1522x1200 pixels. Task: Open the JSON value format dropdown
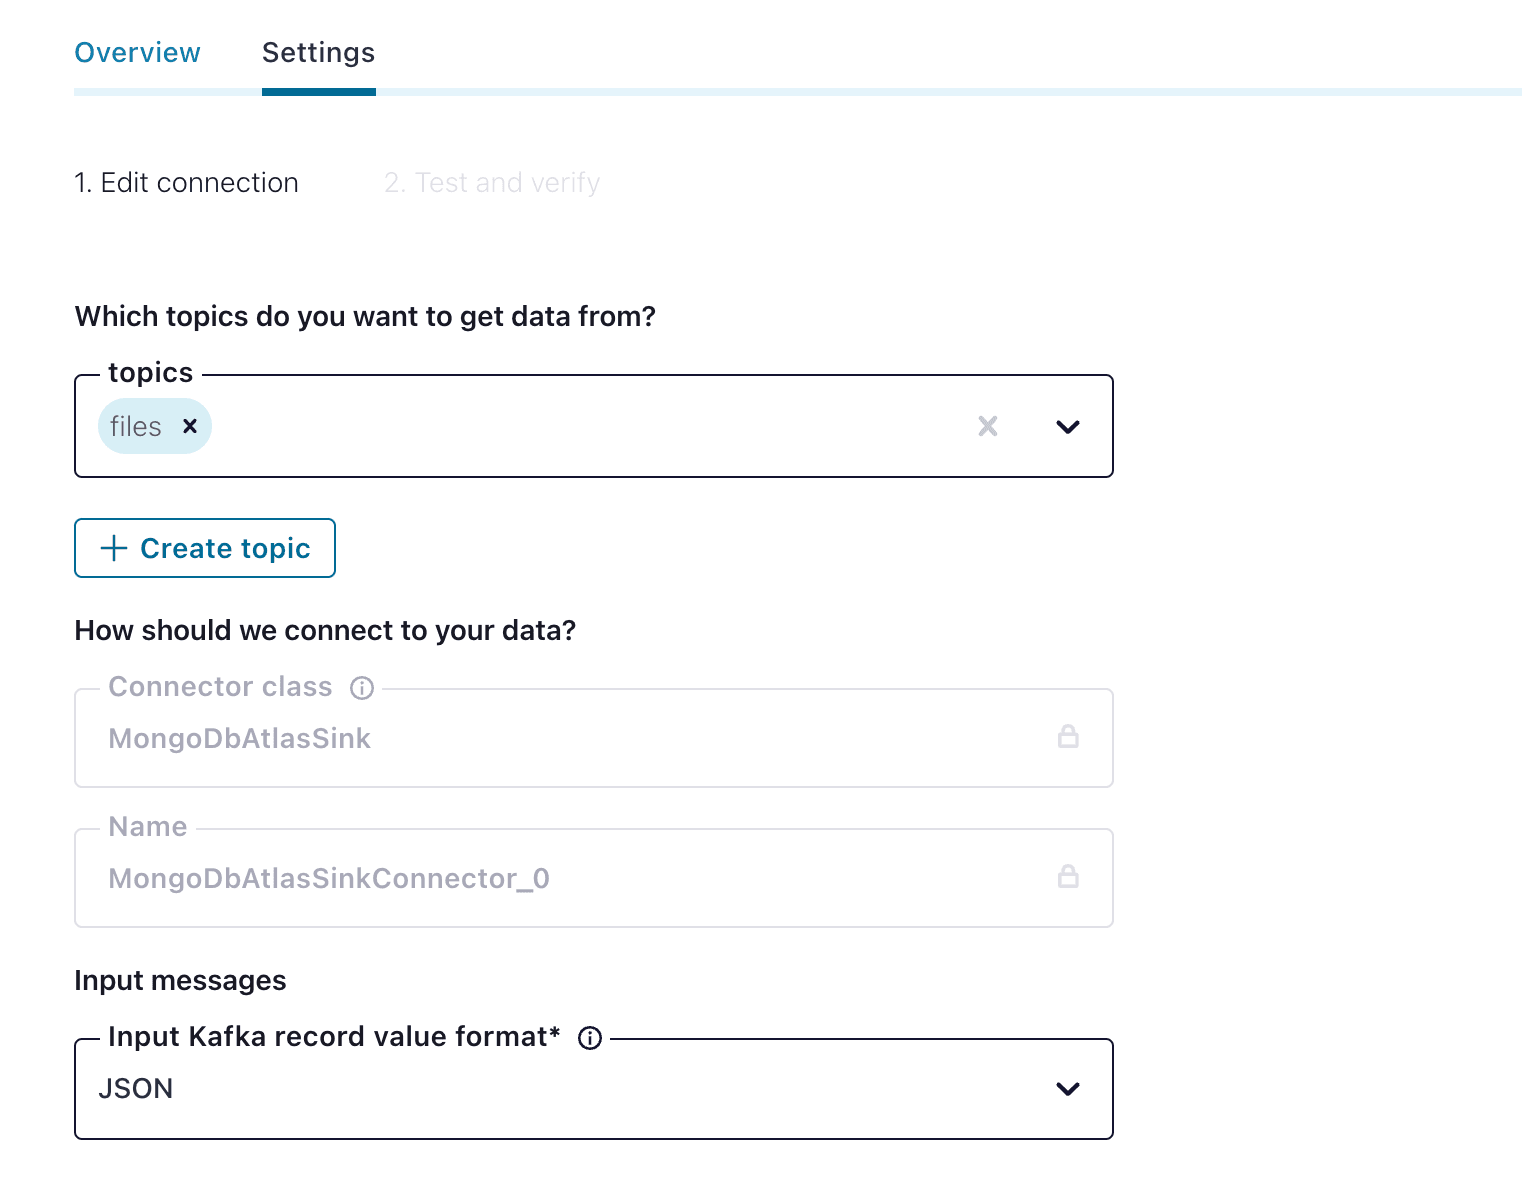click(x=560, y=1089)
